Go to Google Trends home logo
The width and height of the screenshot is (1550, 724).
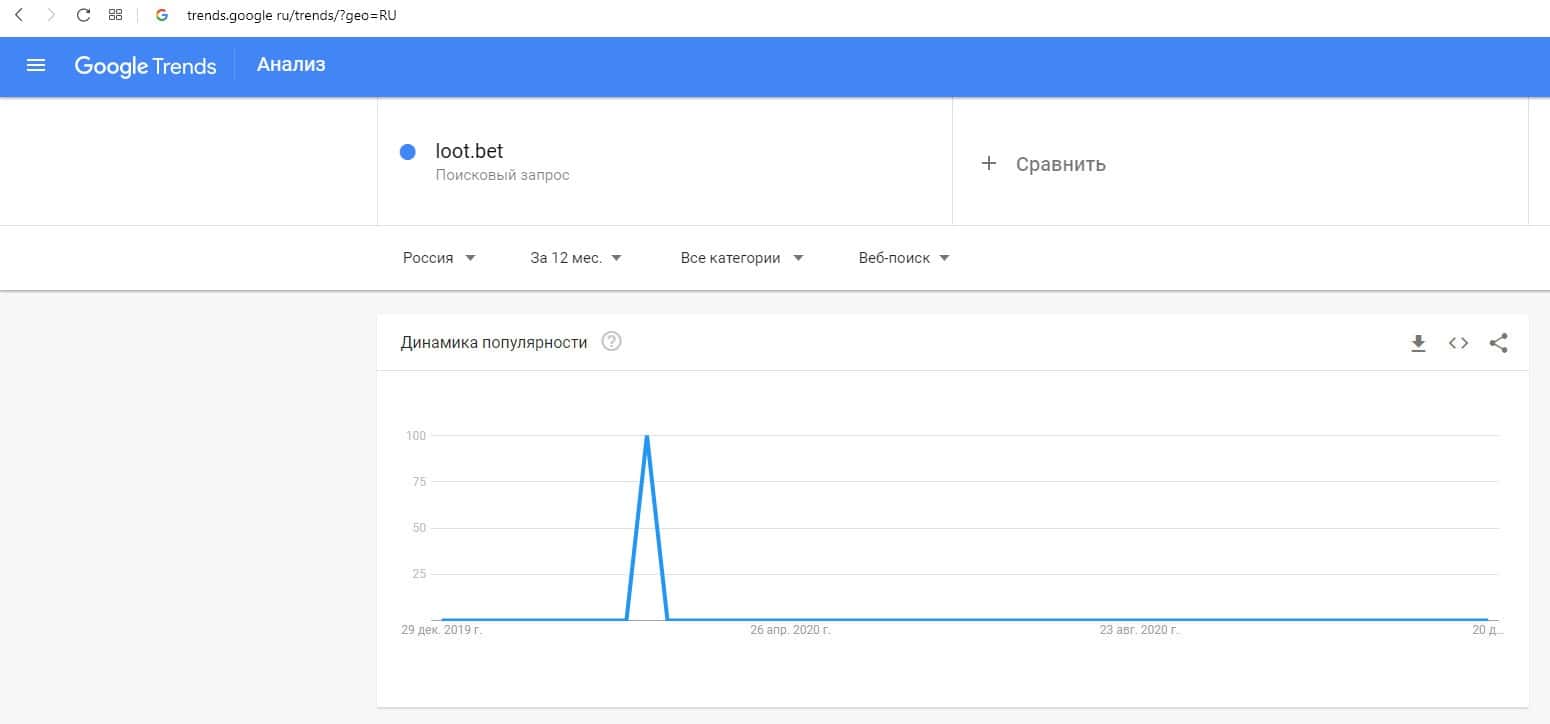[x=145, y=66]
